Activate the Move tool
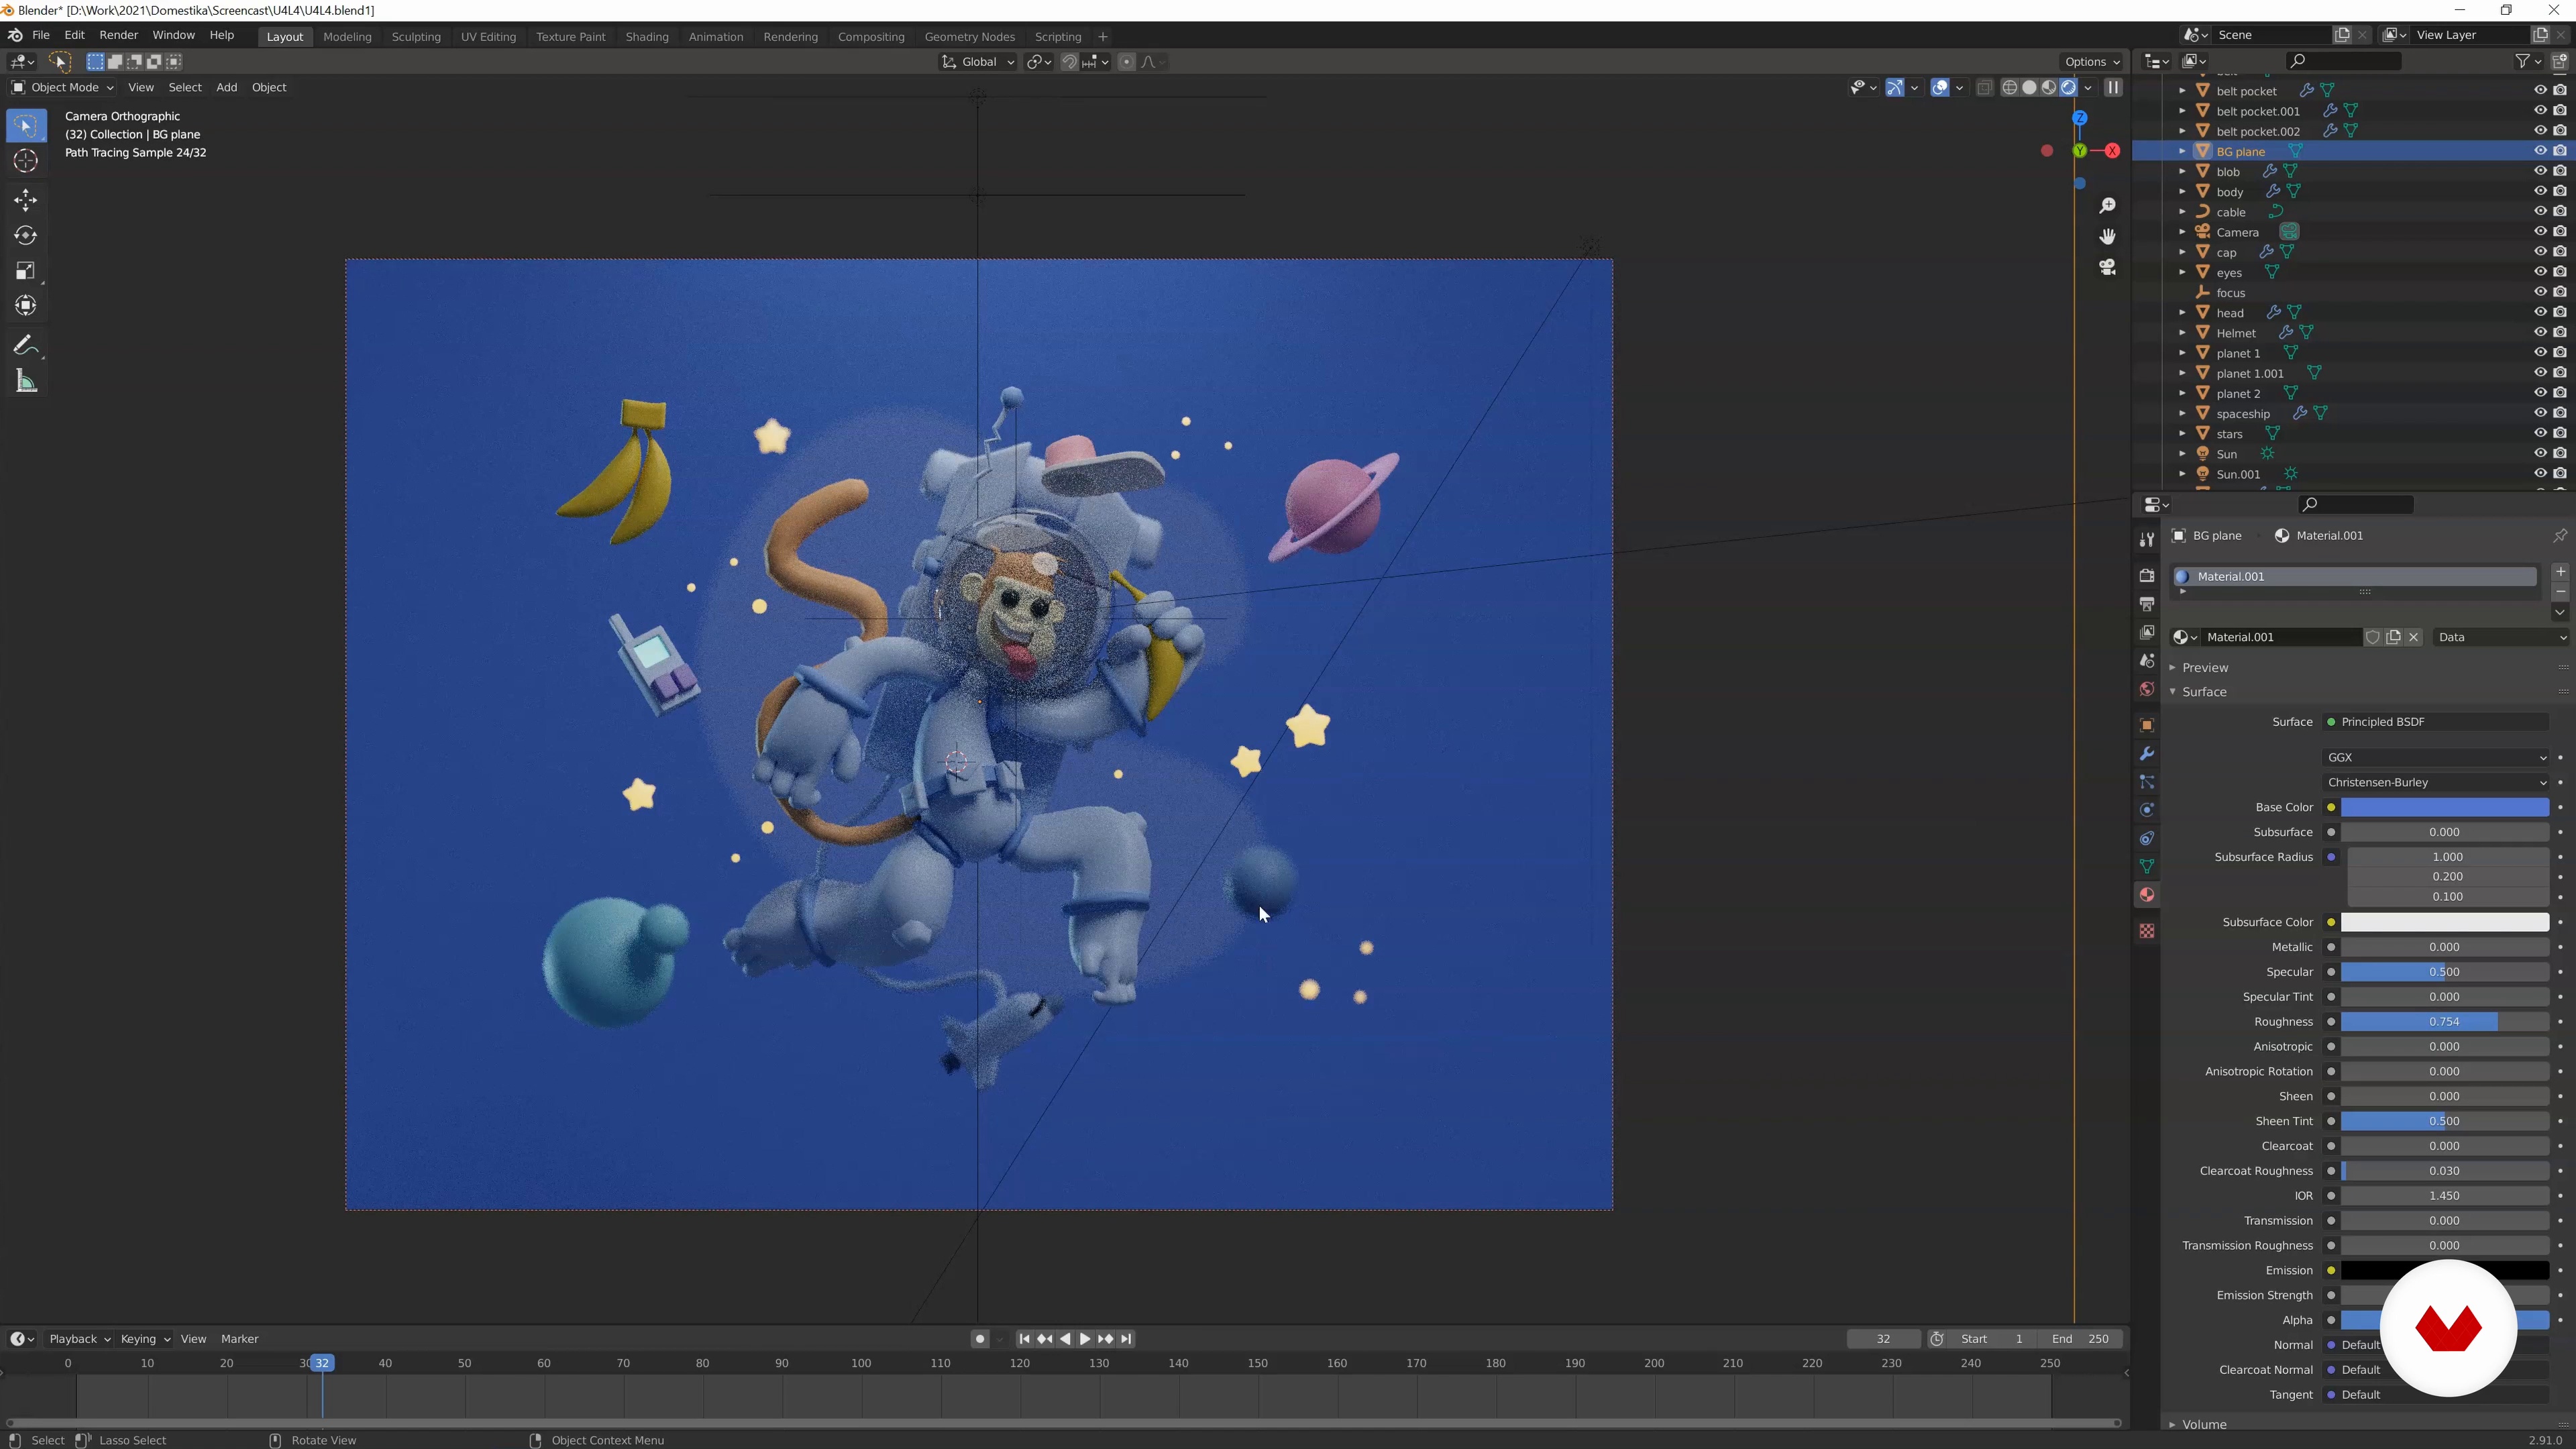 click(26, 200)
